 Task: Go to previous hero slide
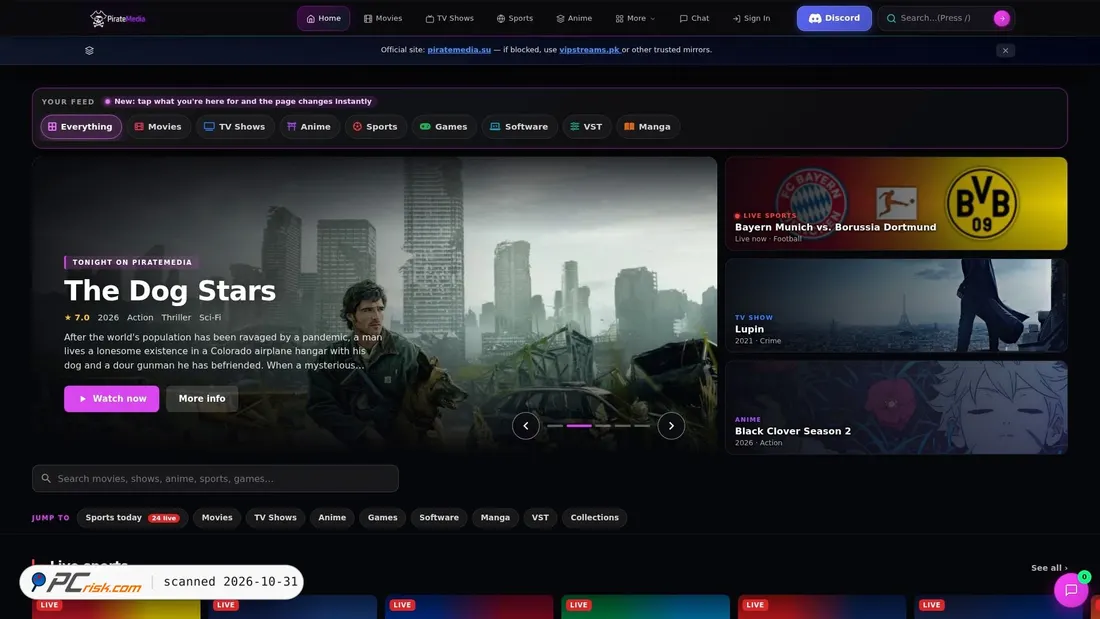[x=525, y=426]
